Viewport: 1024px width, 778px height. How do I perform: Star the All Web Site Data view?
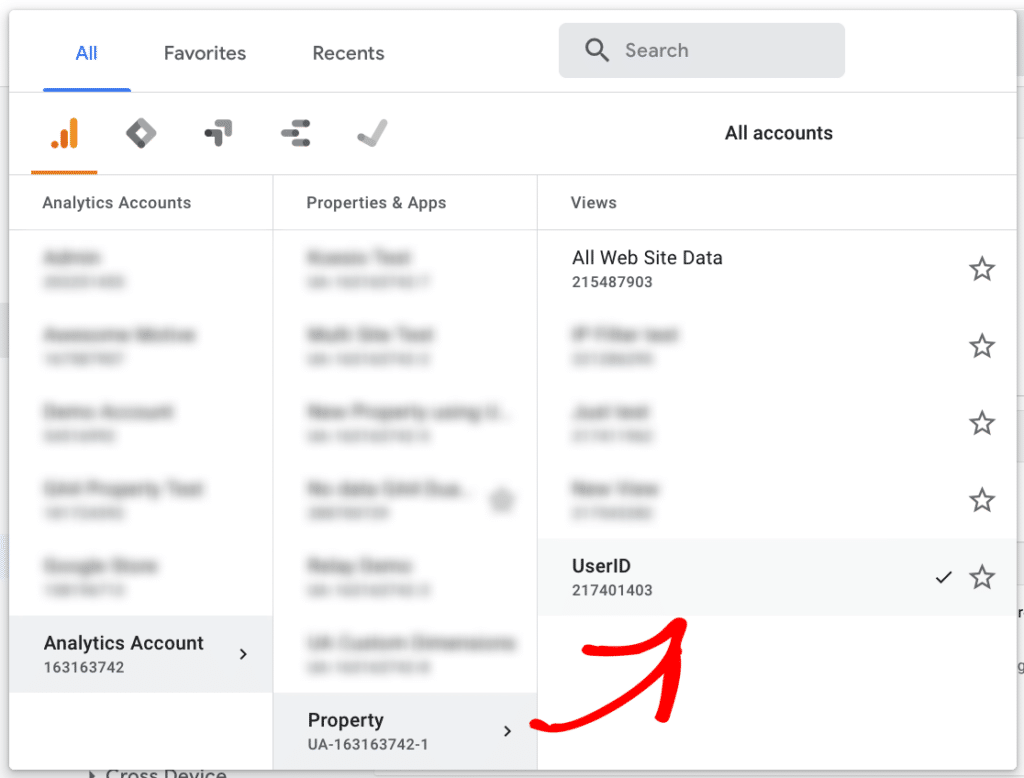click(x=981, y=268)
